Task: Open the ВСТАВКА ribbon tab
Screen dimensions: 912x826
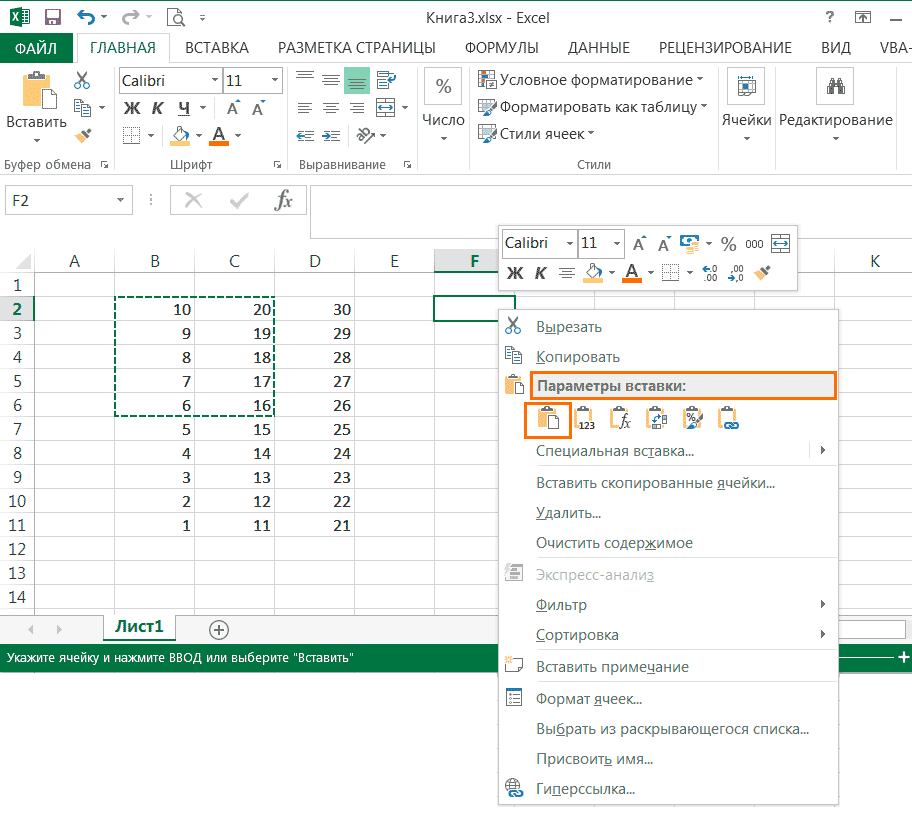Action: click(217, 47)
